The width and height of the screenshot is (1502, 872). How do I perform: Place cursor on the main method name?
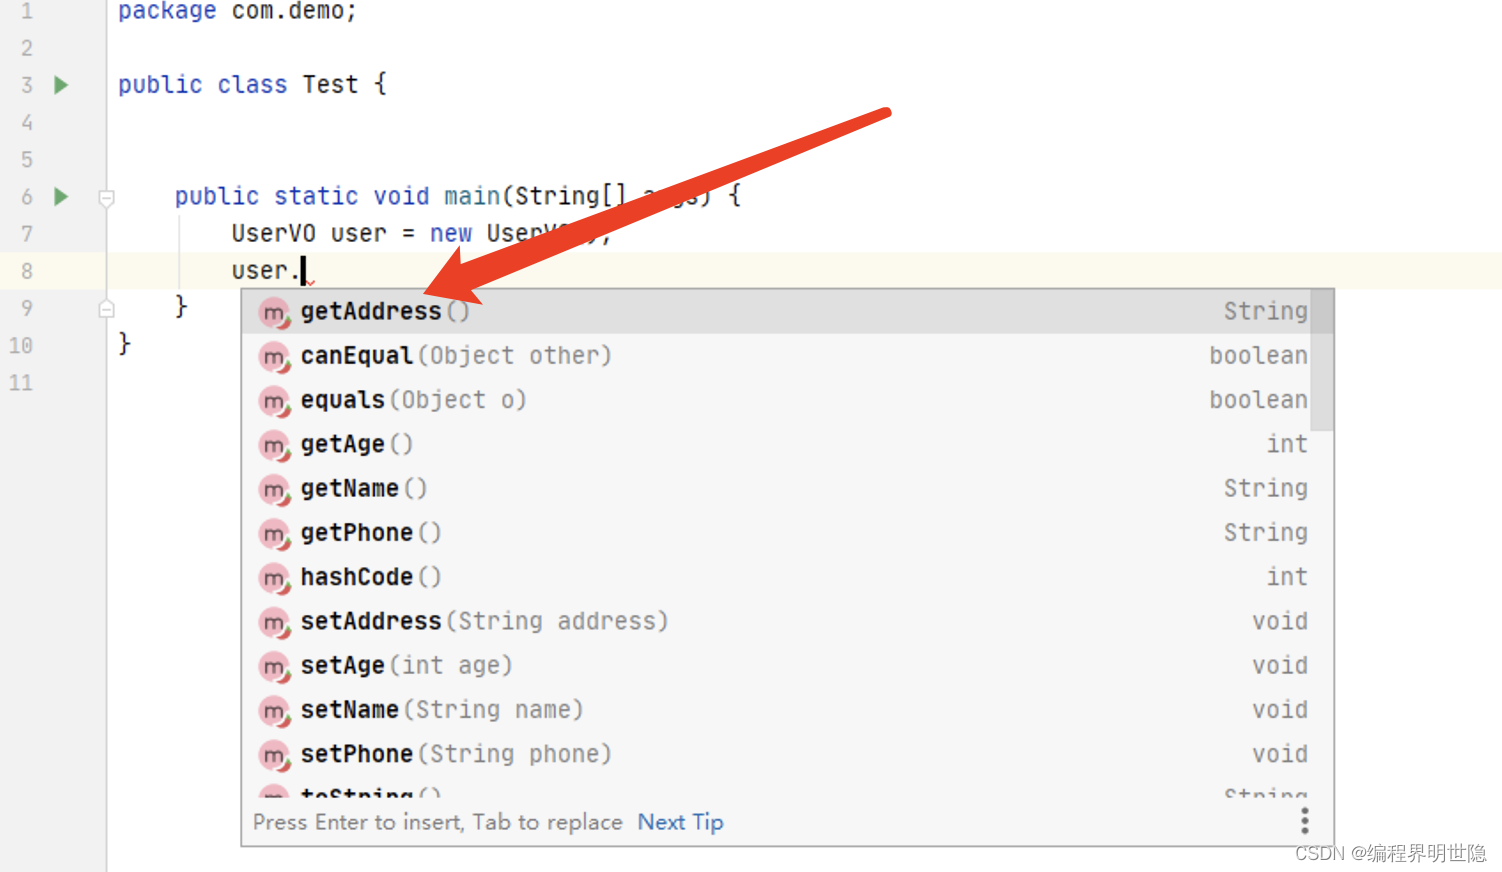coord(472,196)
